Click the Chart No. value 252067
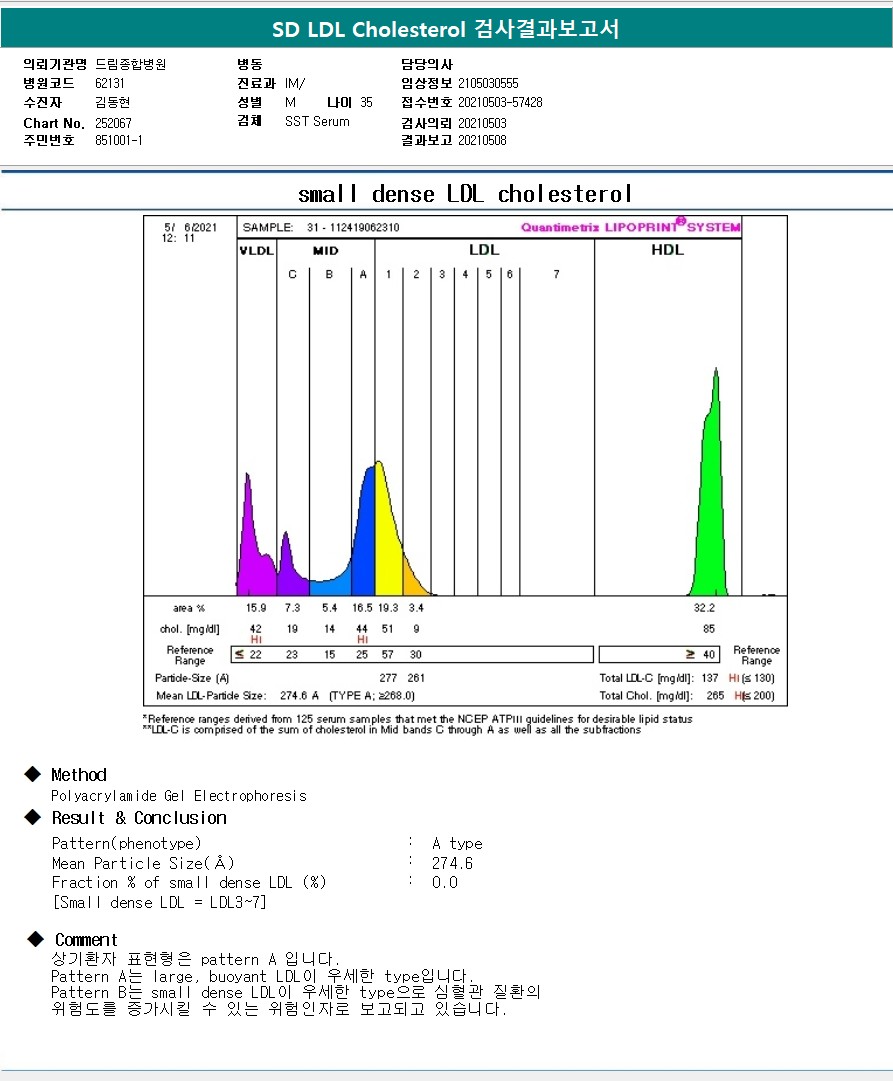The width and height of the screenshot is (893, 1081). click(x=113, y=123)
